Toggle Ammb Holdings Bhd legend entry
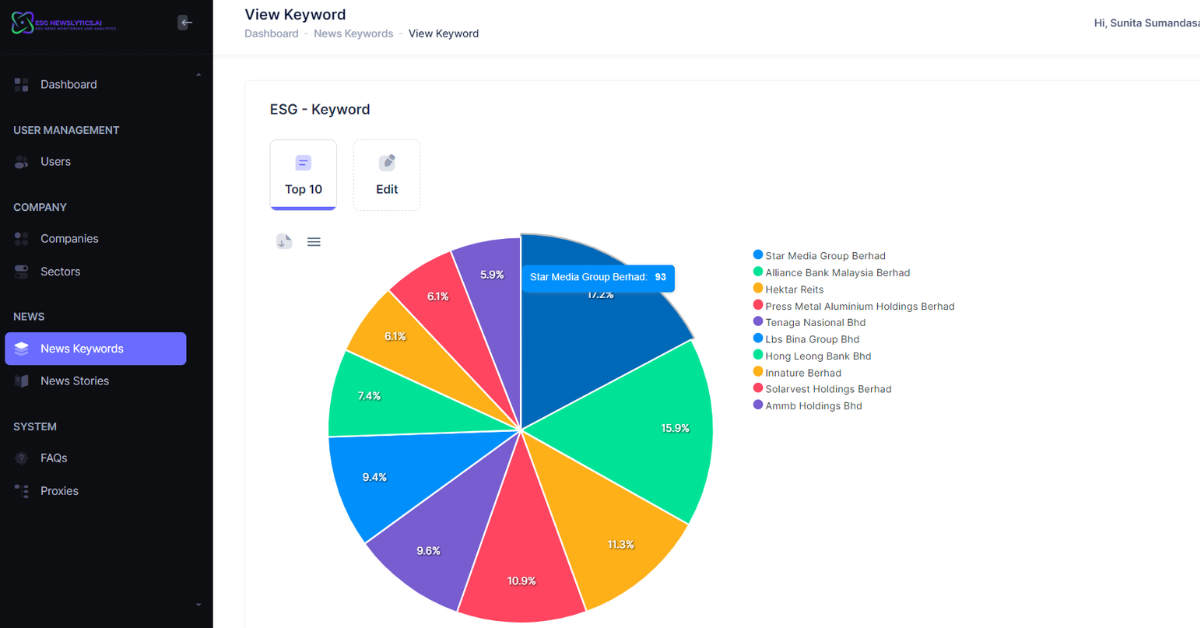 point(808,406)
